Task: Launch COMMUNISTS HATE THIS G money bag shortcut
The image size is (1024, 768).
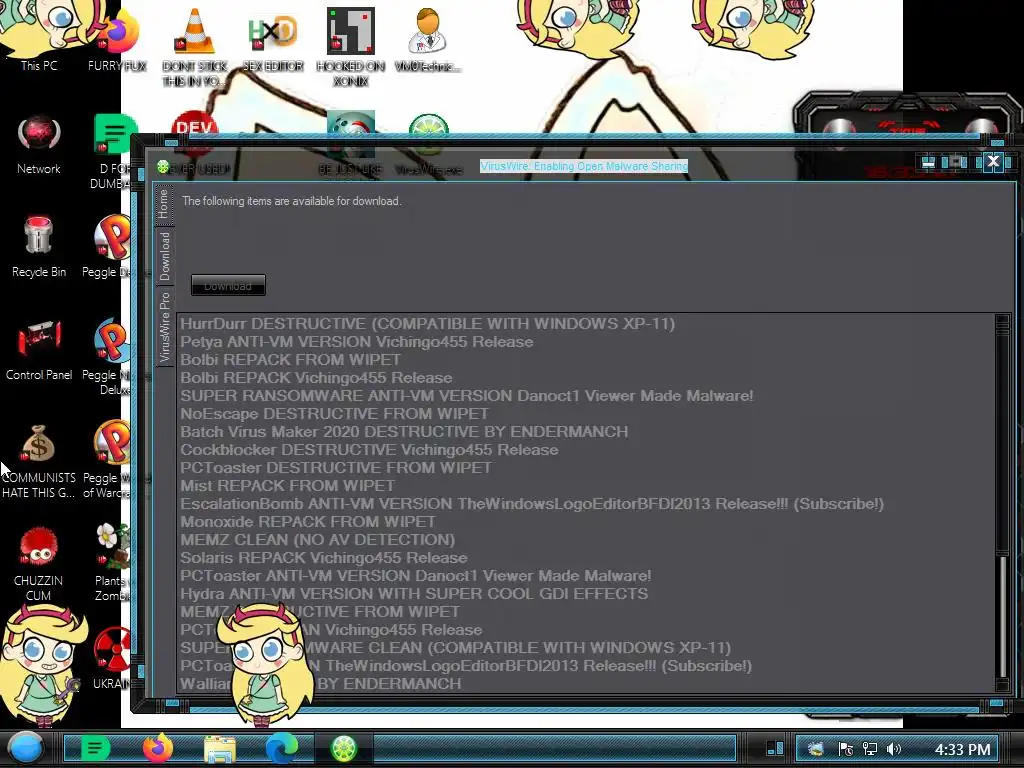Action: pos(39,460)
